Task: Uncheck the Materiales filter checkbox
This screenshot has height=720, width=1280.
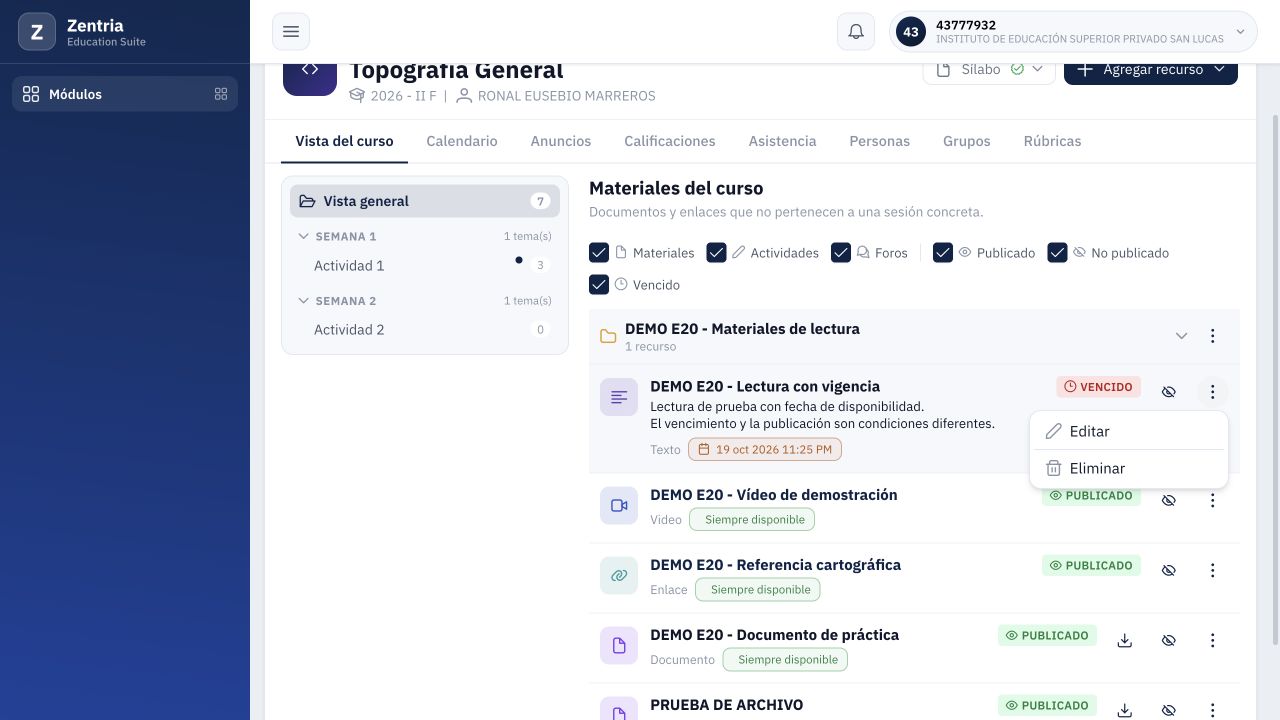Action: pyautogui.click(x=599, y=253)
